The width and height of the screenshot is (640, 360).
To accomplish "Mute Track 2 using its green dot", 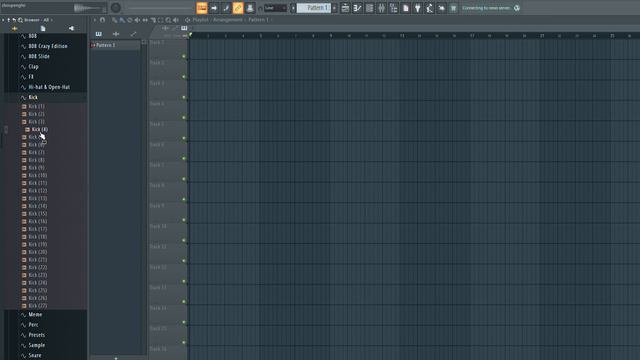I will [184, 77].
